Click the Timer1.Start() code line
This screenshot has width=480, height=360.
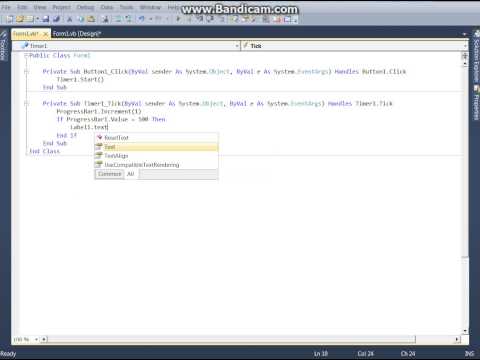80,79
